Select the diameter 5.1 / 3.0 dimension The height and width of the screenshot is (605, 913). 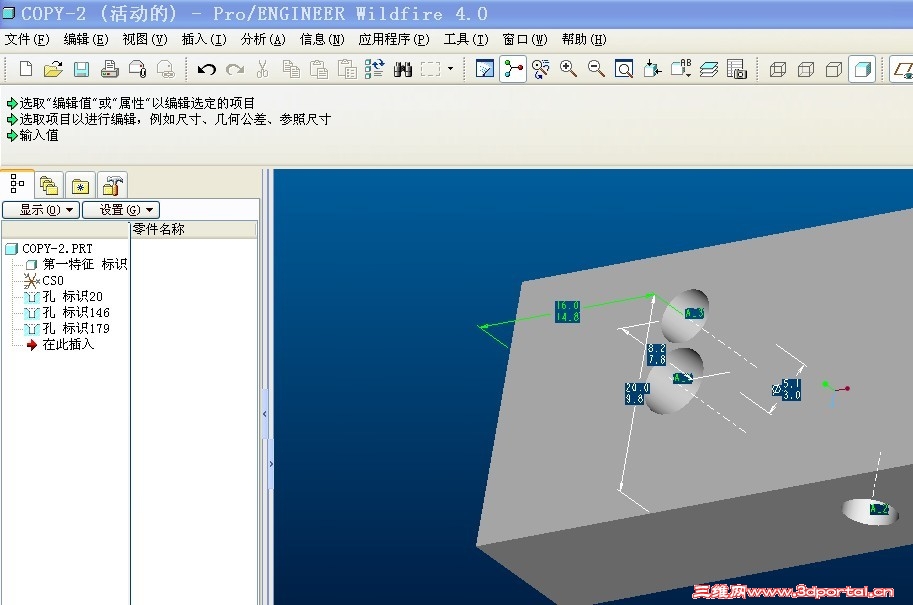(787, 390)
